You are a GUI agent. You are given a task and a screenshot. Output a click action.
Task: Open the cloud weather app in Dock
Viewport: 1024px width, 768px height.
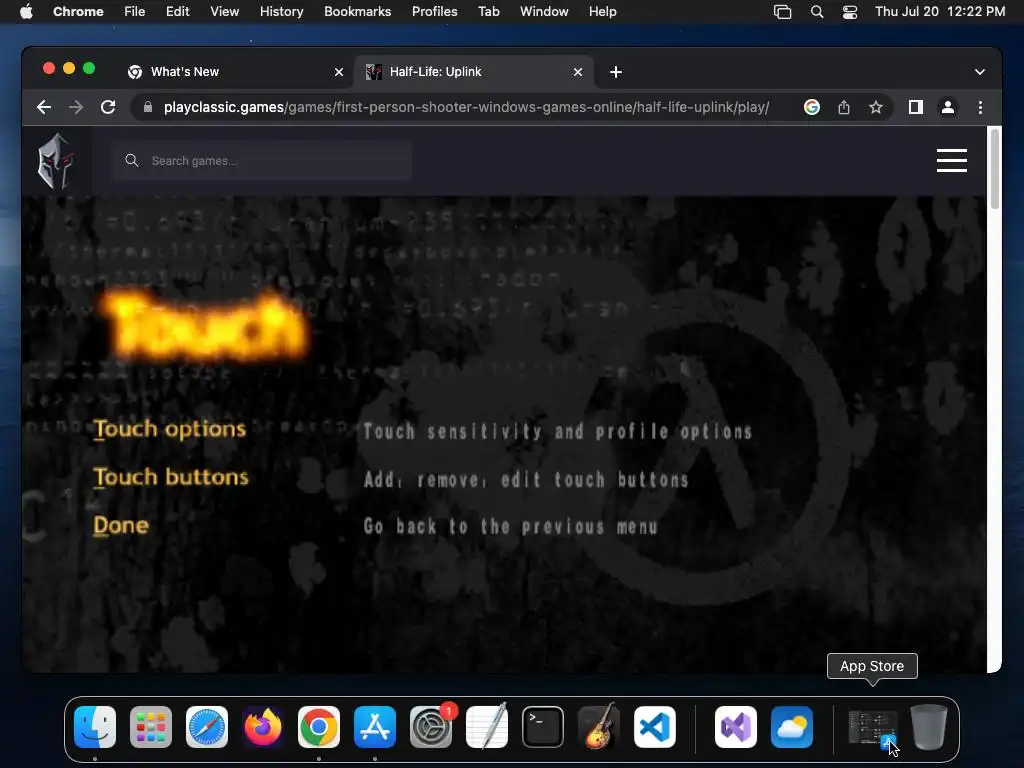792,727
